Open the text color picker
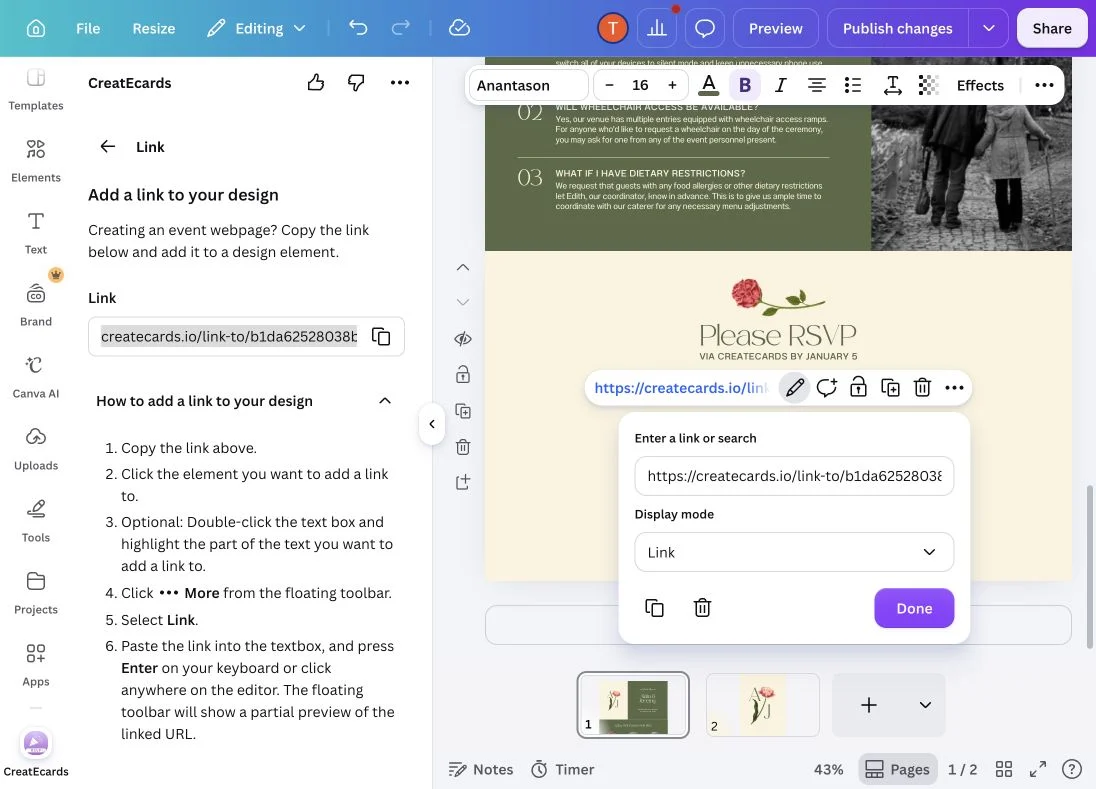The height and width of the screenshot is (789, 1096). 709,85
